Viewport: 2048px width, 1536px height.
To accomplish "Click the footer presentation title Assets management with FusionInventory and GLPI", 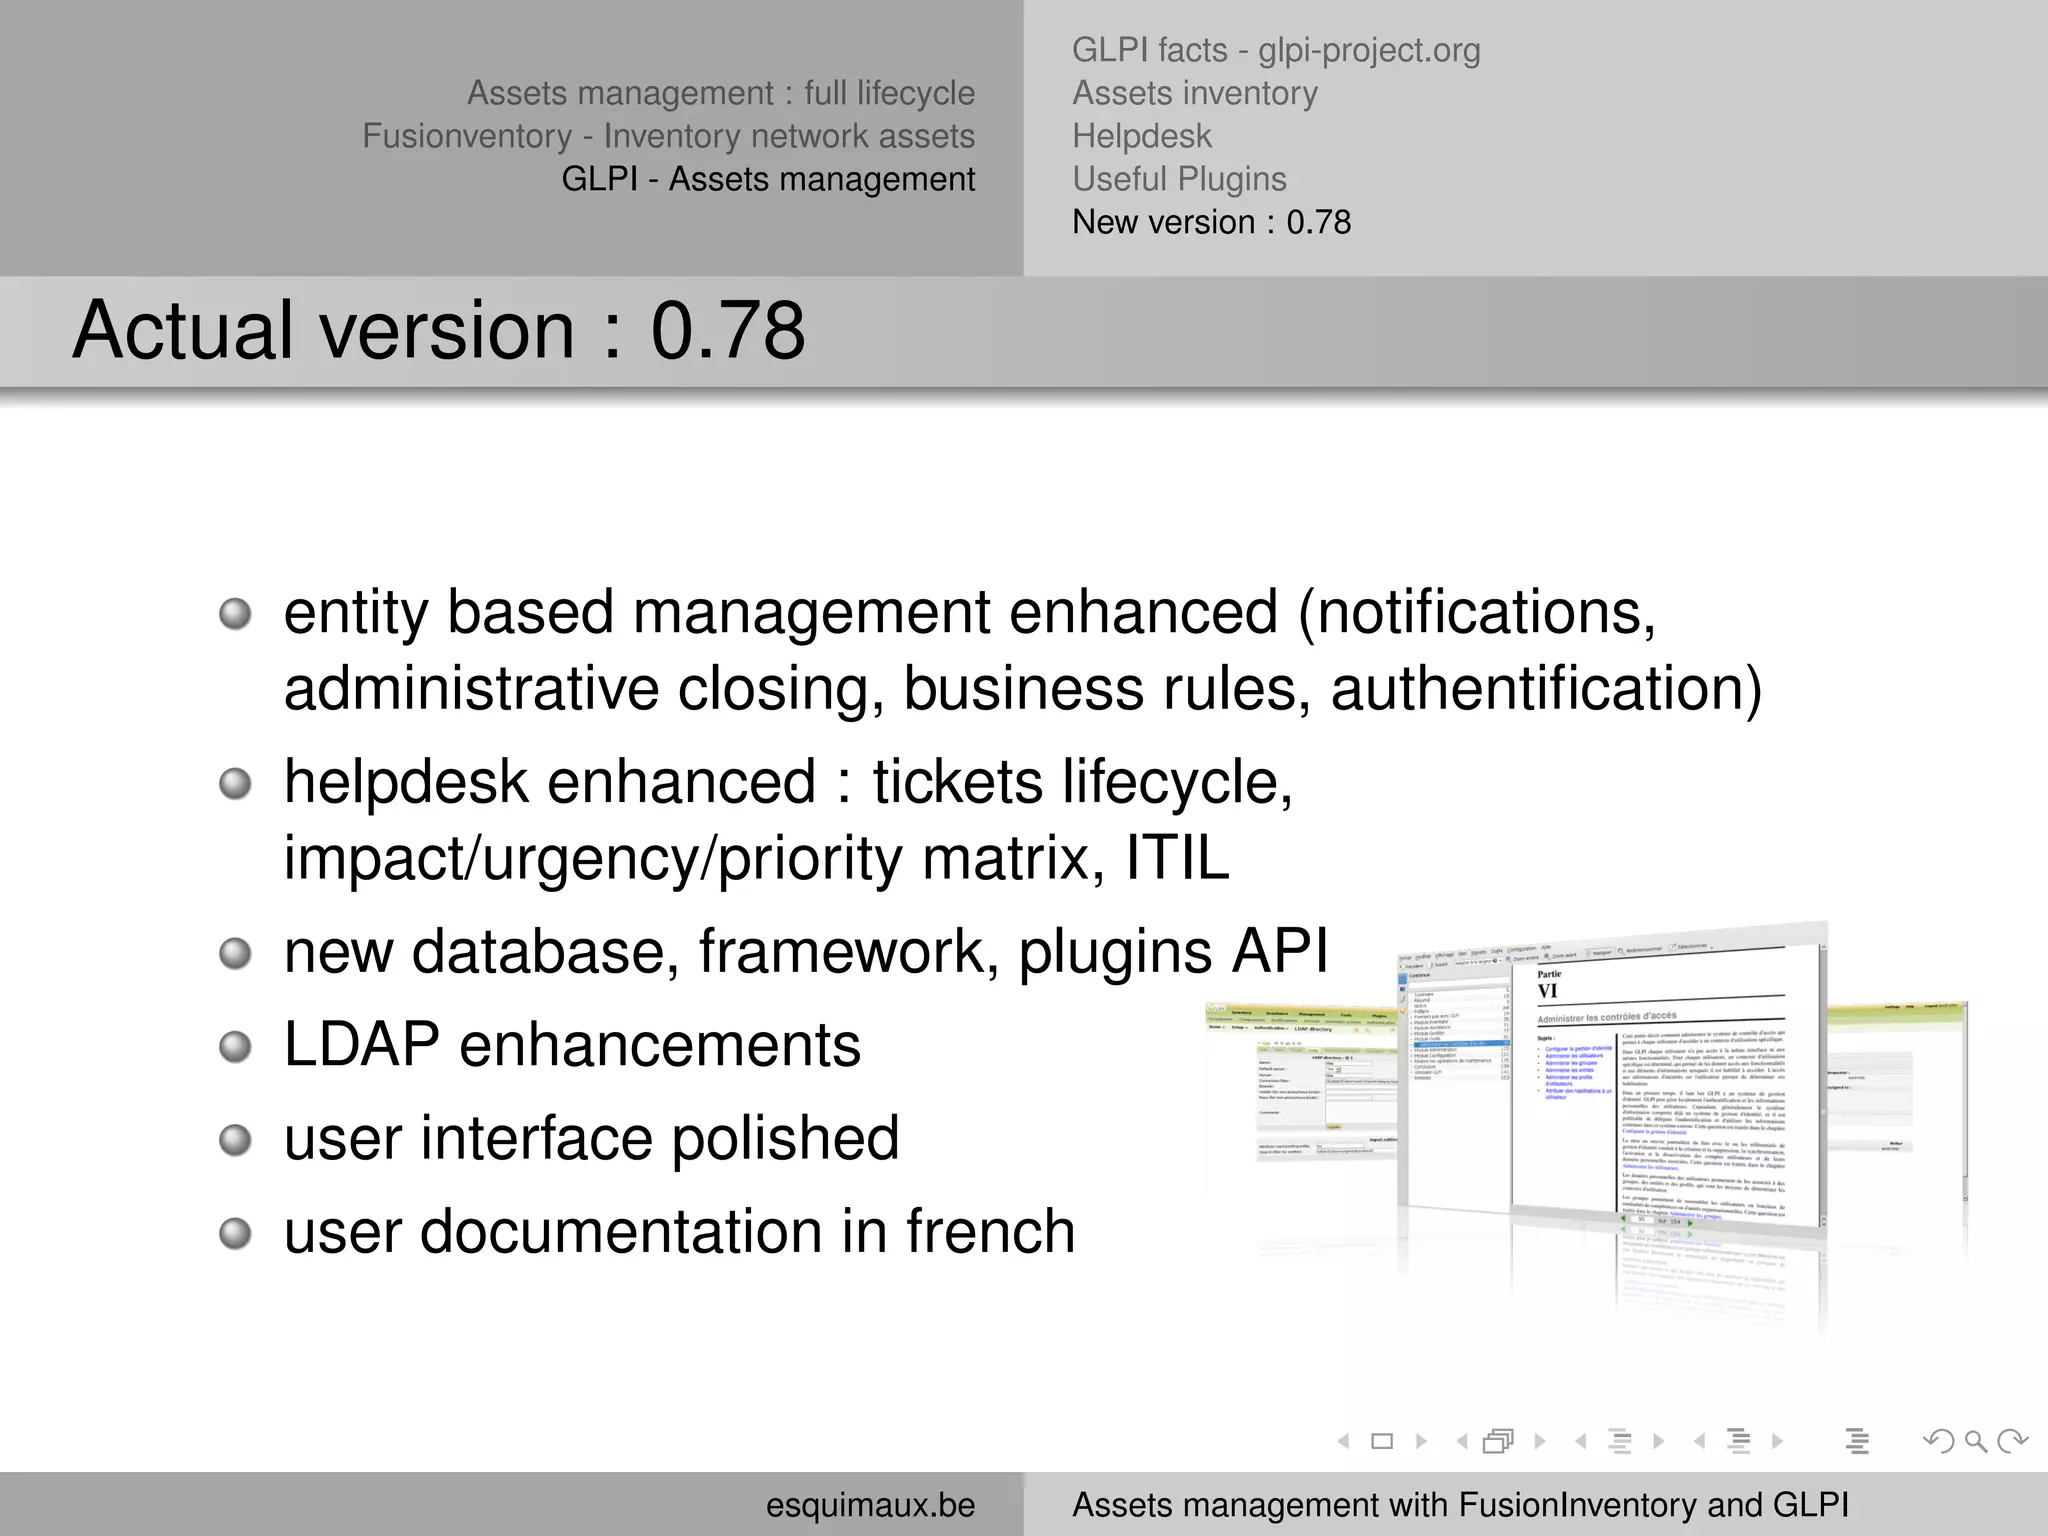I will pos(1460,1505).
